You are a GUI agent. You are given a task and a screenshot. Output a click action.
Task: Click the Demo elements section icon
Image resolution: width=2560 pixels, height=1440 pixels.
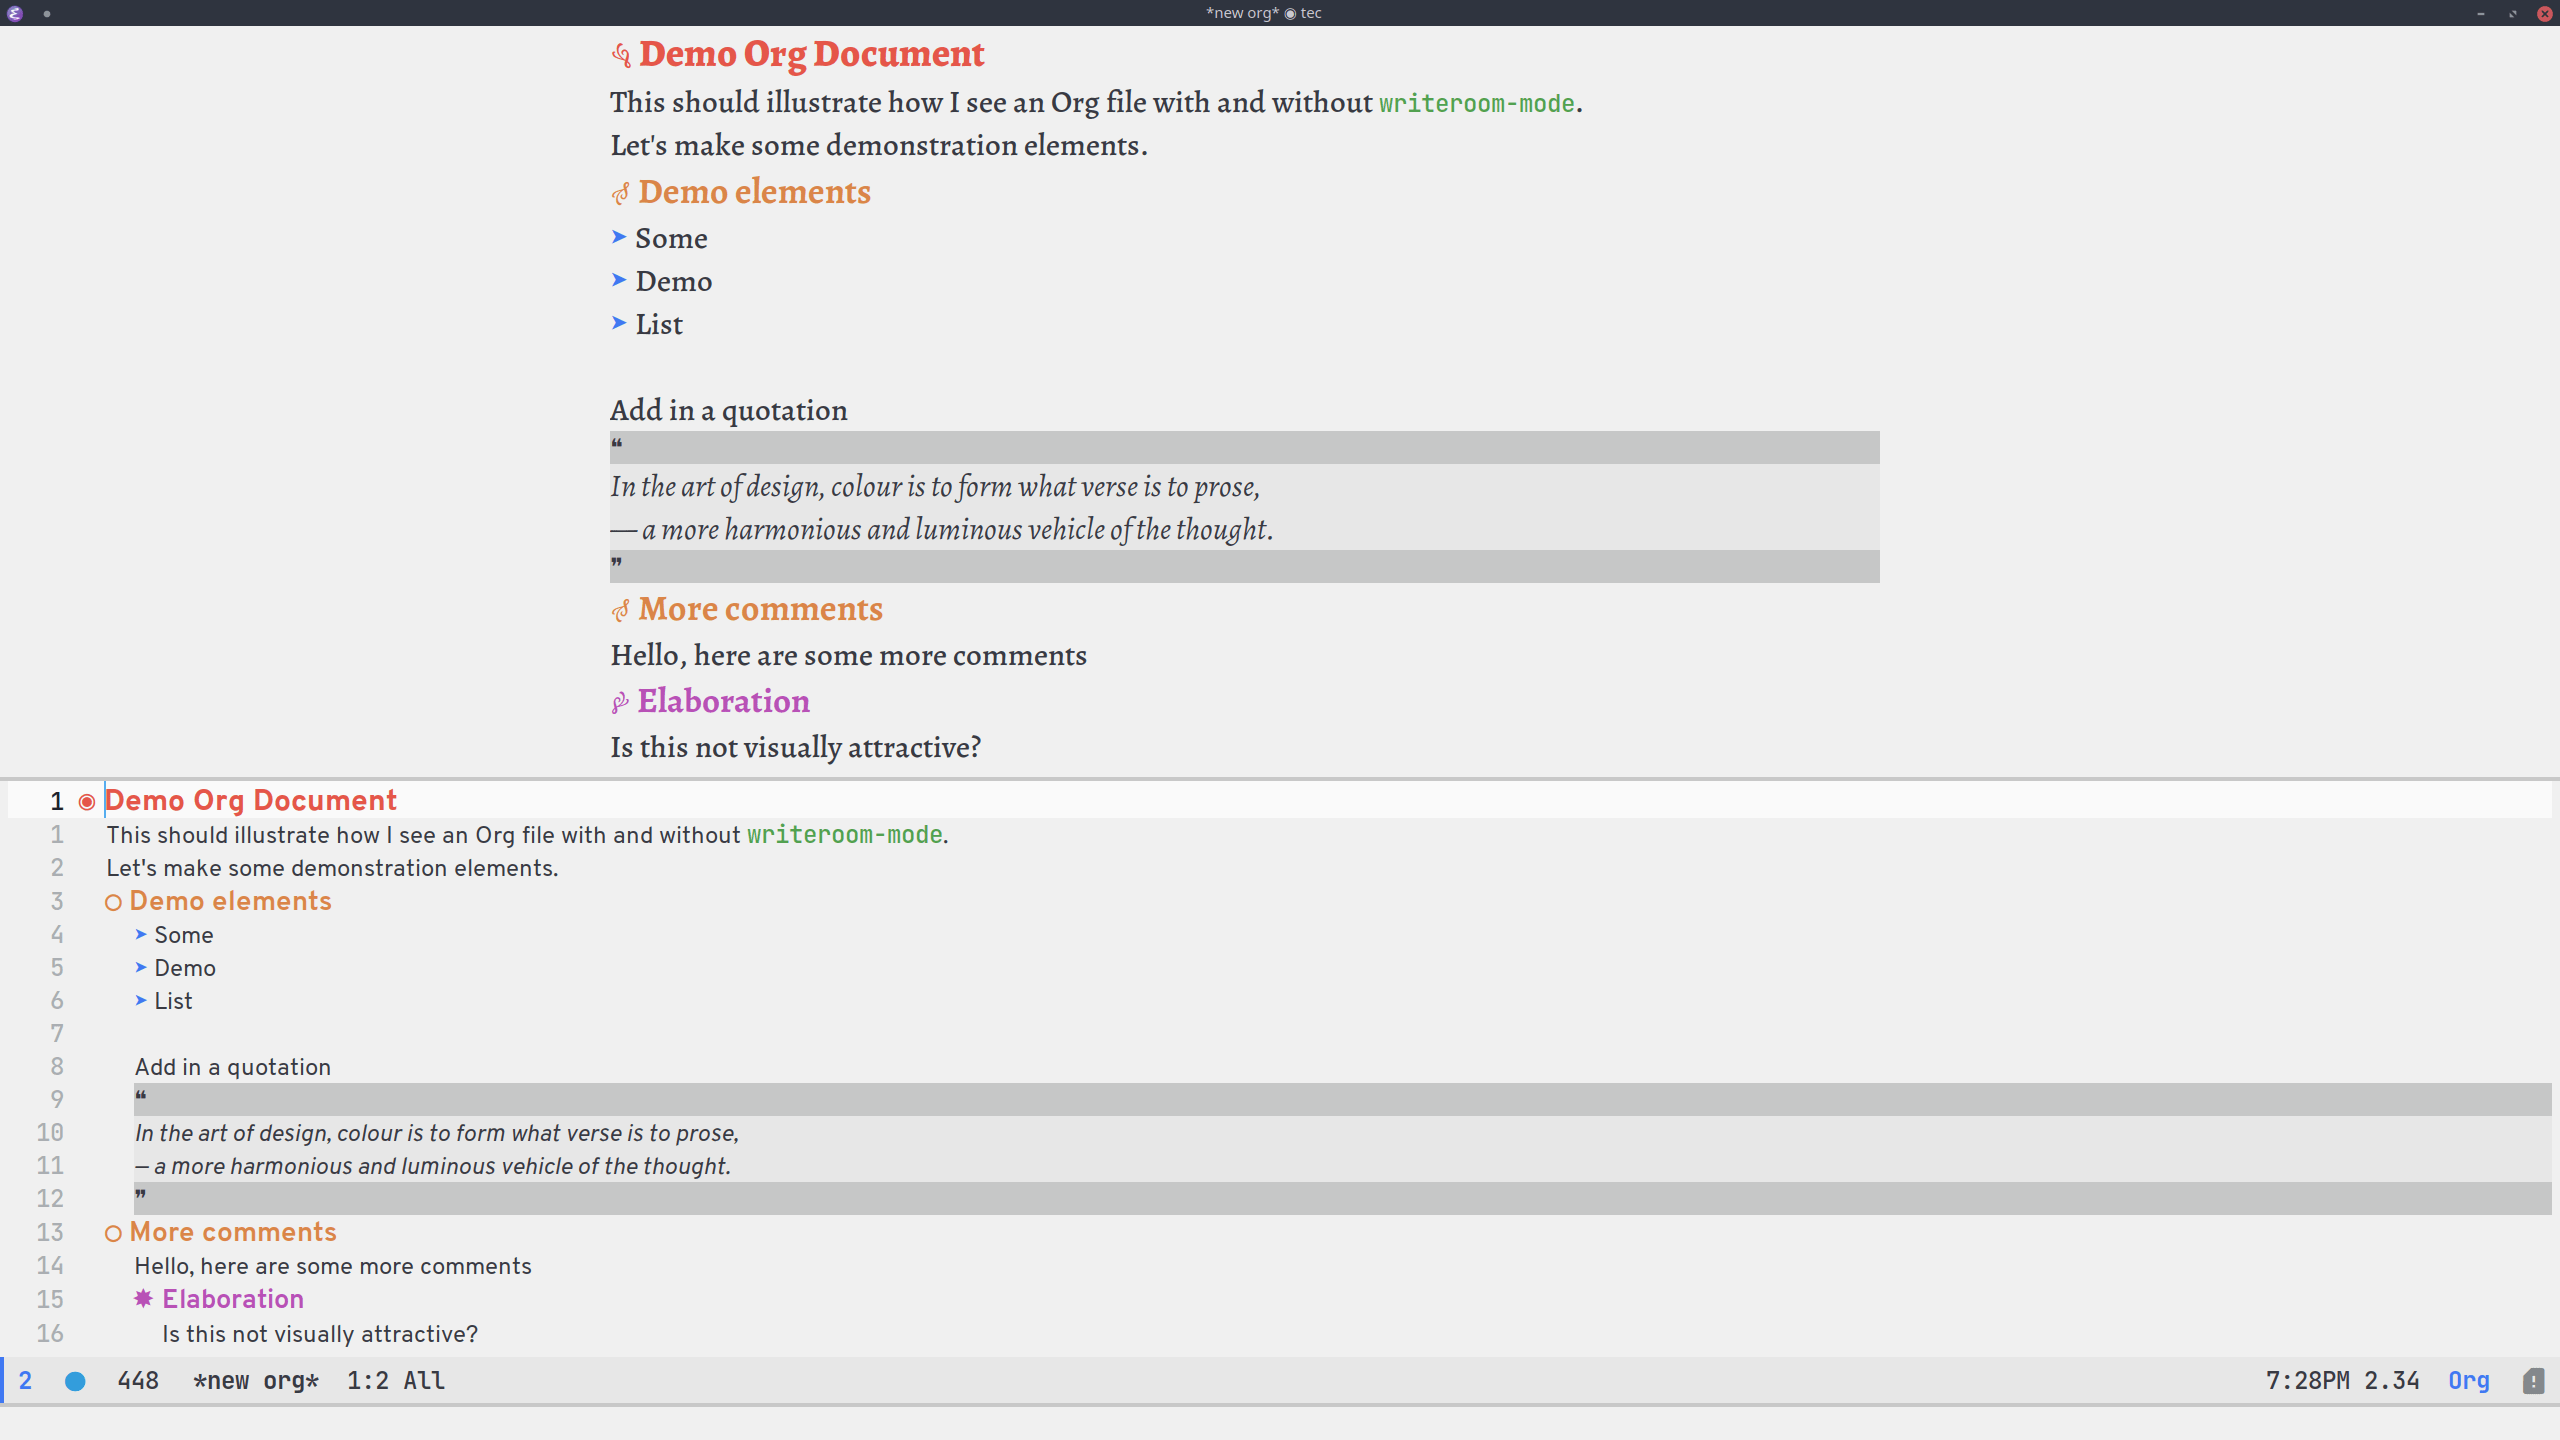tap(621, 192)
